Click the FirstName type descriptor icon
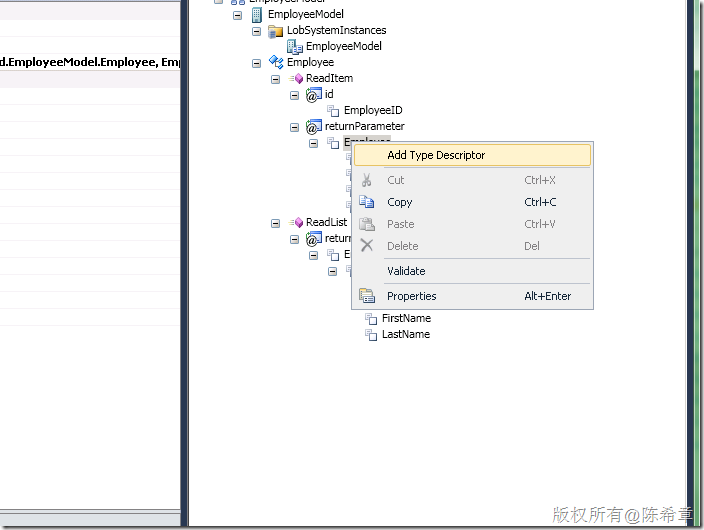 pos(371,319)
